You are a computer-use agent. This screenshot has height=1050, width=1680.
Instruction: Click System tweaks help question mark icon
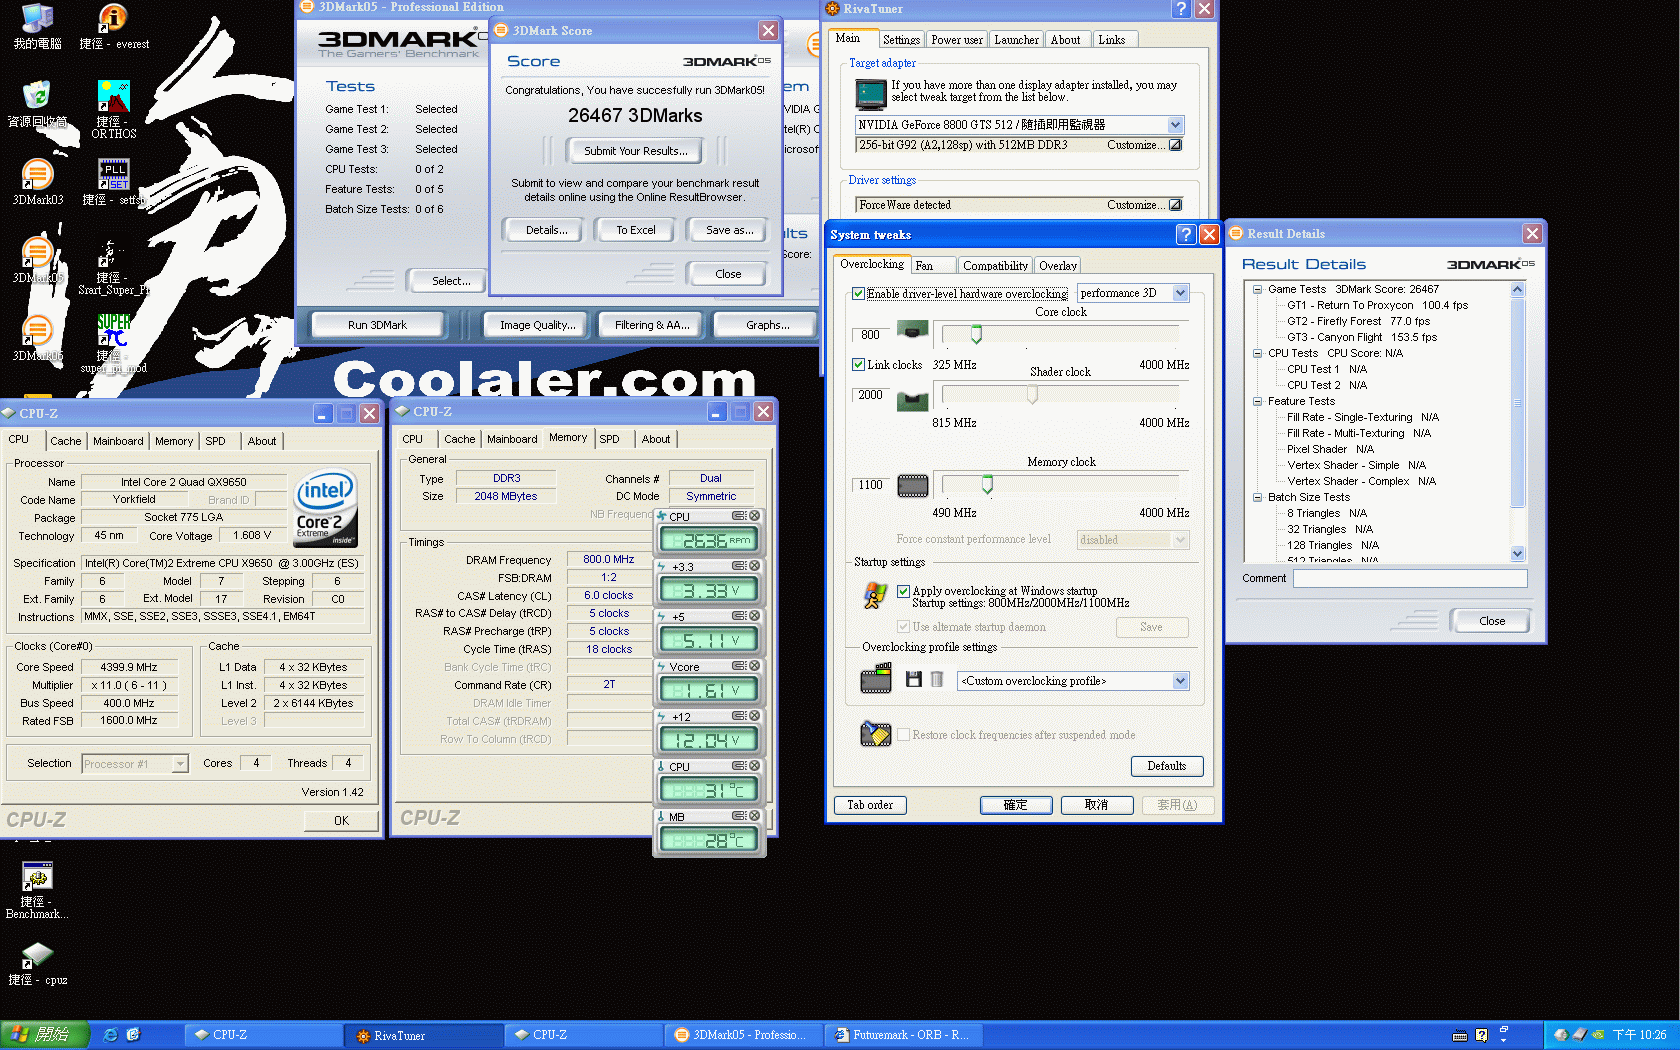tap(1186, 234)
